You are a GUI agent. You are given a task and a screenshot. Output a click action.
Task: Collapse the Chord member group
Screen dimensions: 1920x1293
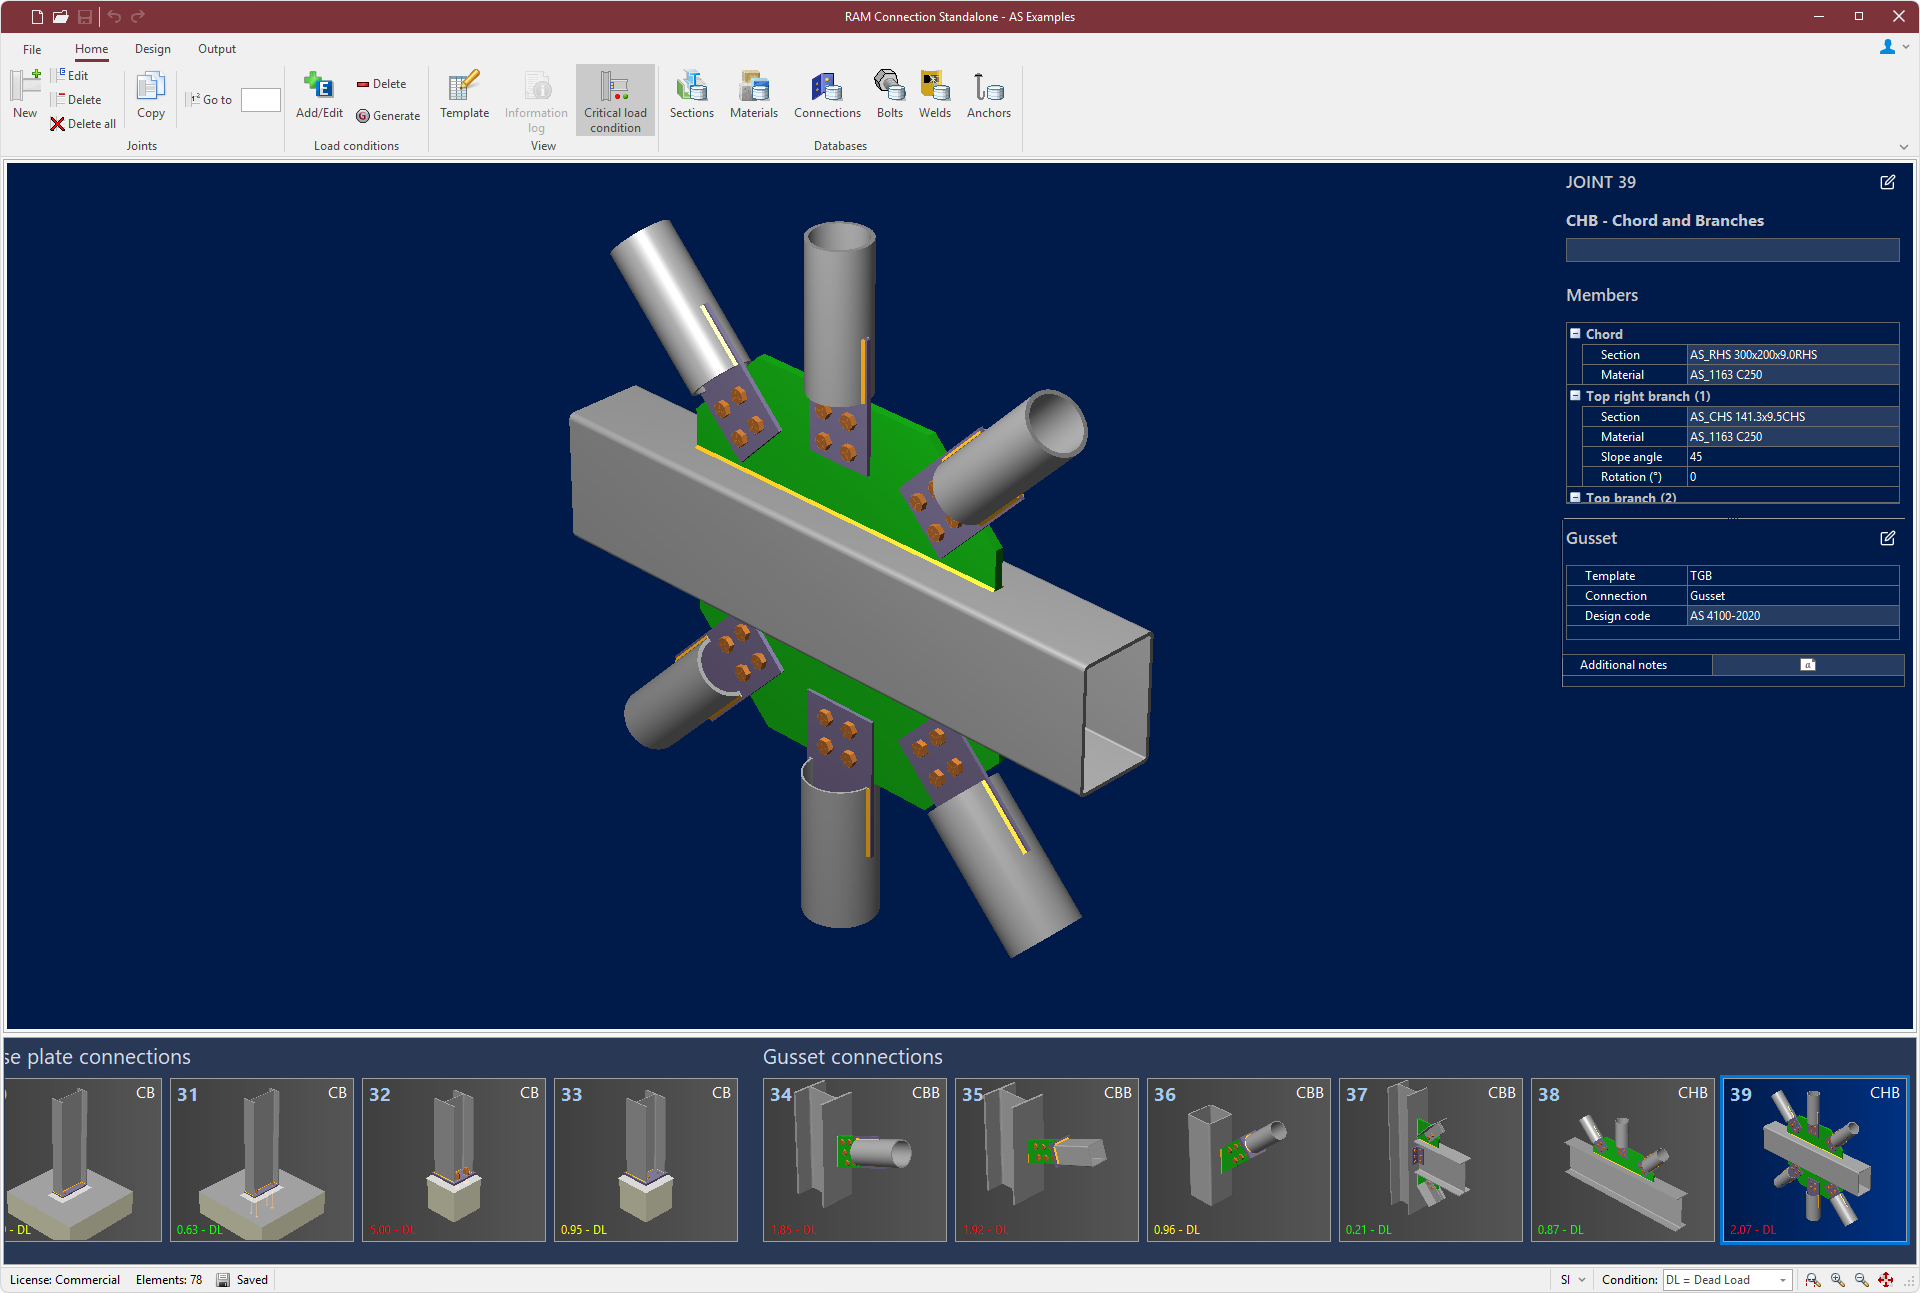(1575, 334)
